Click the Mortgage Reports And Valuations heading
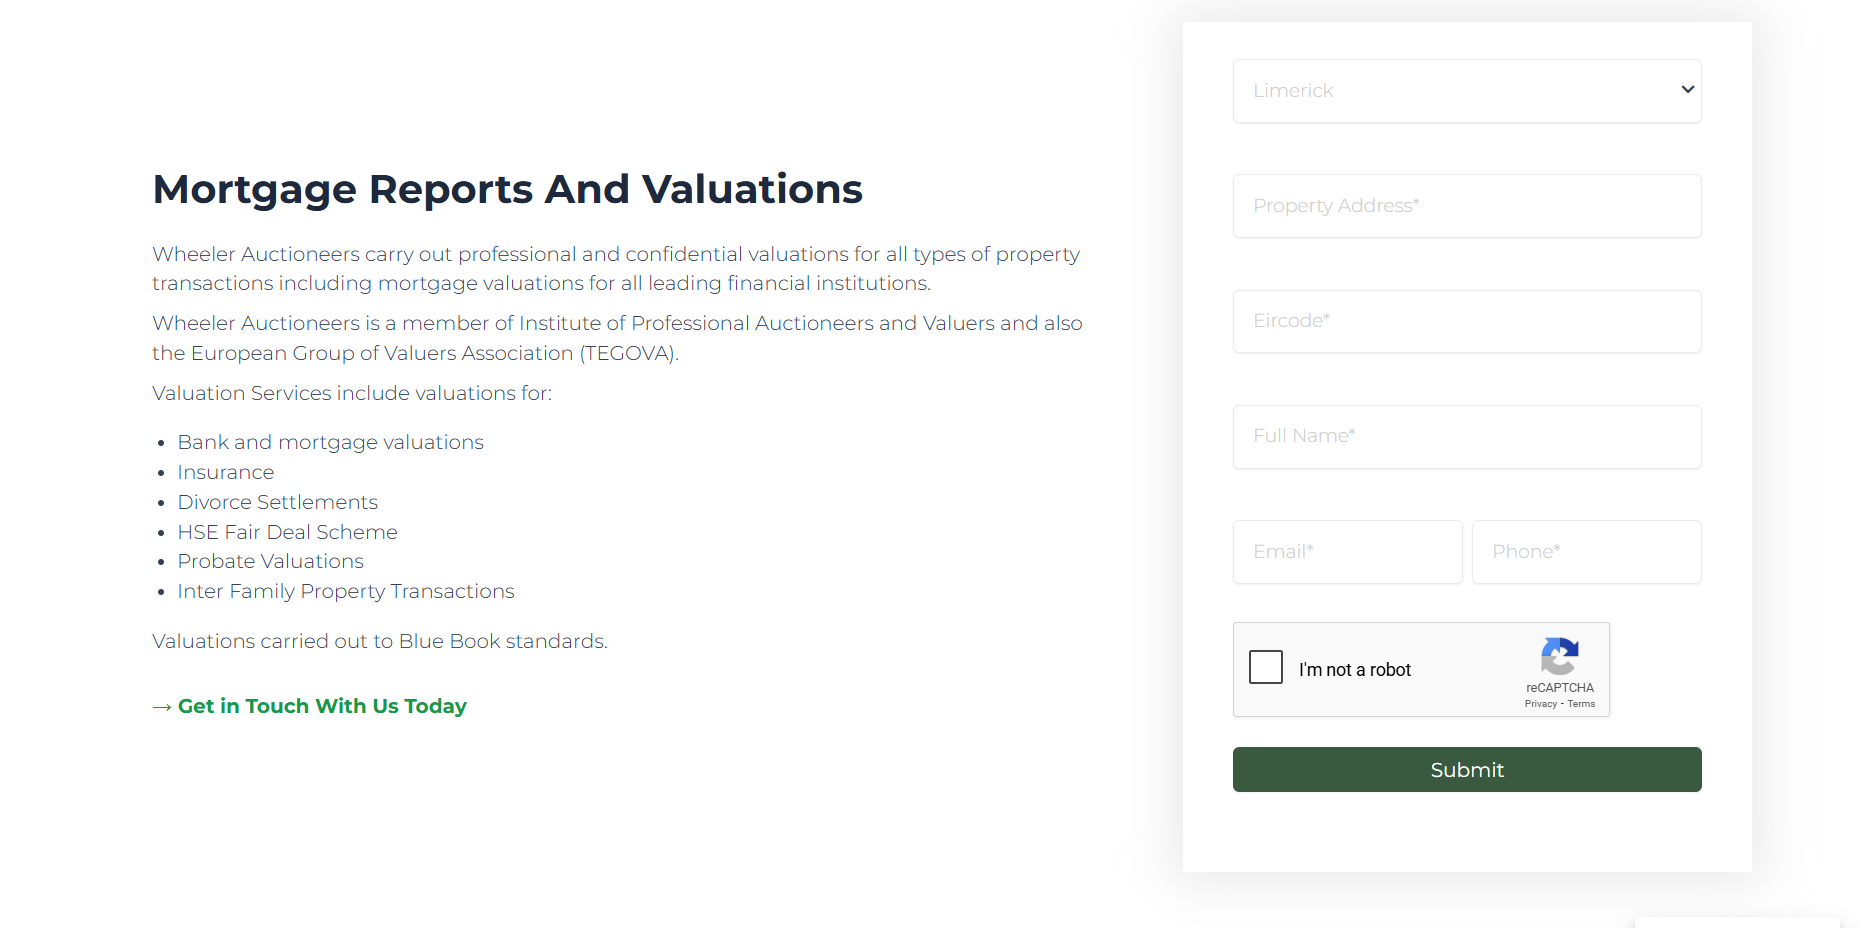The height and width of the screenshot is (928, 1870). click(507, 189)
